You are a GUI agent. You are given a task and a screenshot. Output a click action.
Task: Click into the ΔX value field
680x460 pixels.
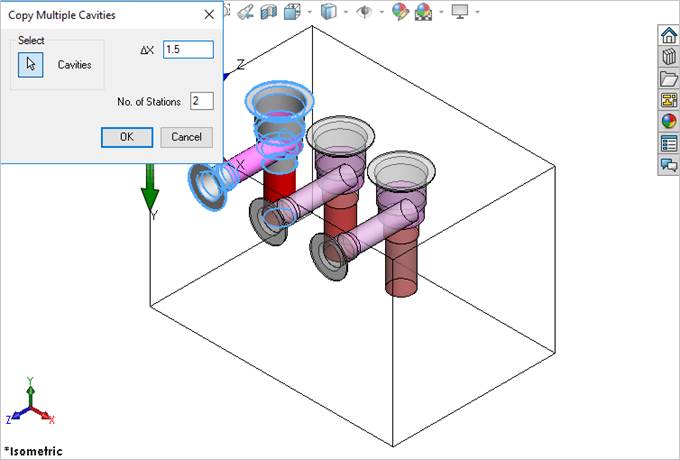188,49
